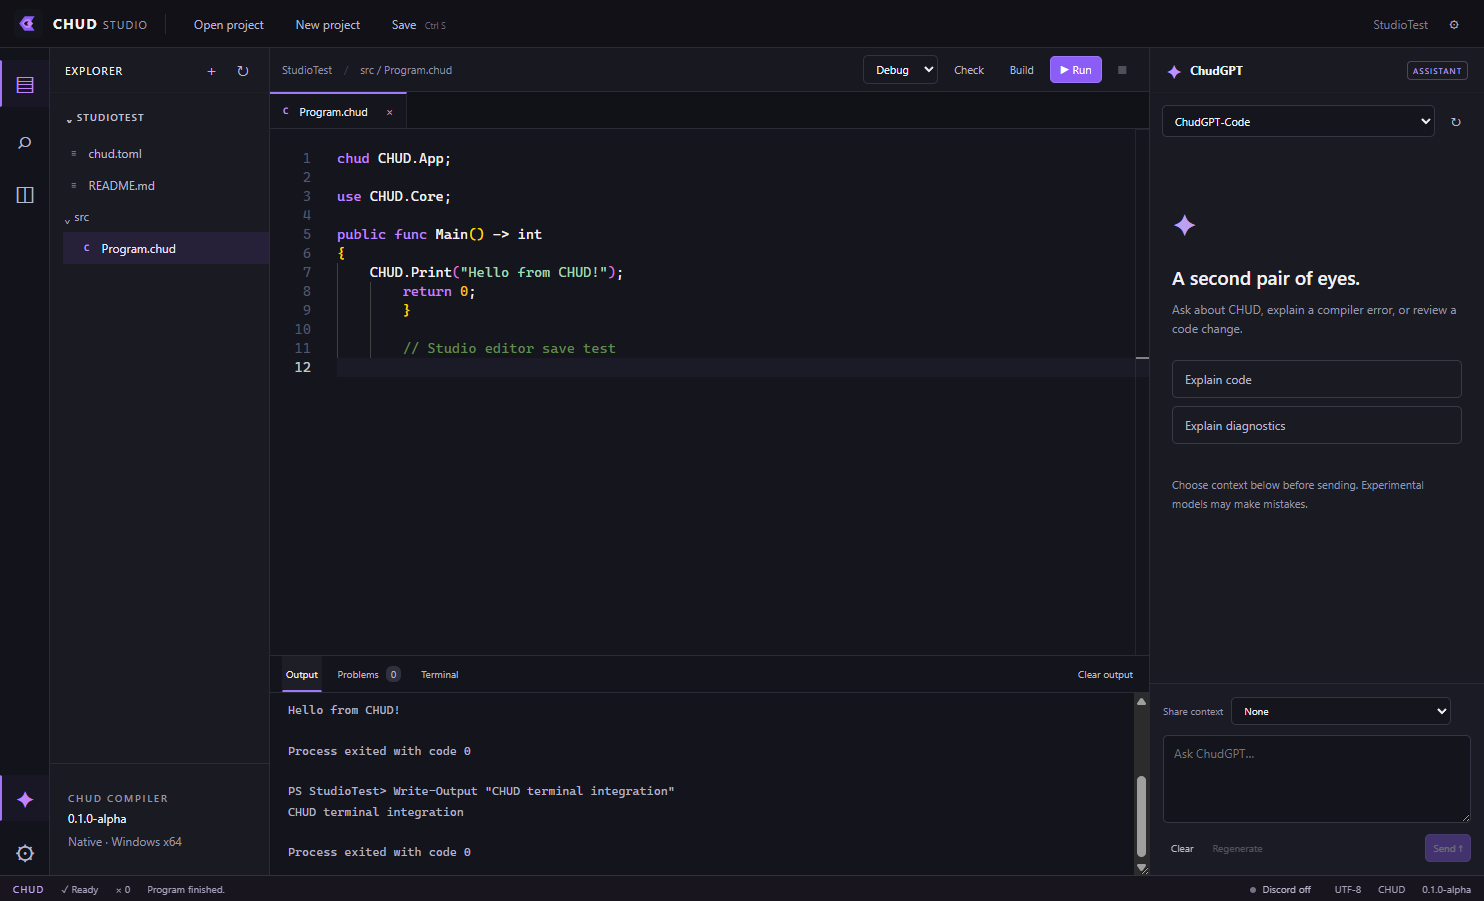Switch to the Output tab

[302, 675]
